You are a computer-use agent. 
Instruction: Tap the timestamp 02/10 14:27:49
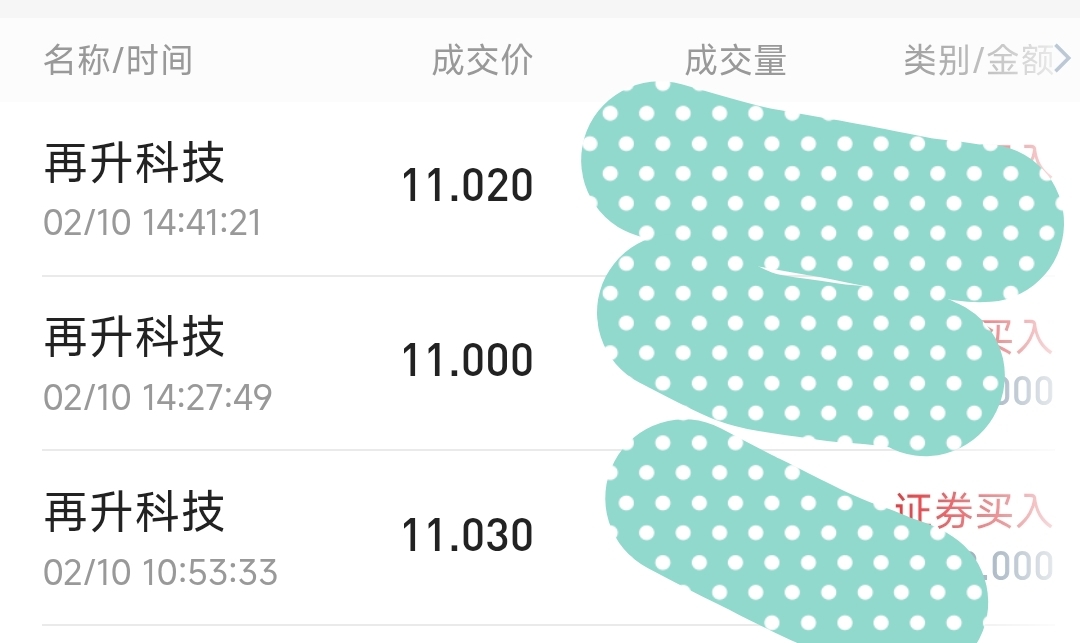coord(158,397)
